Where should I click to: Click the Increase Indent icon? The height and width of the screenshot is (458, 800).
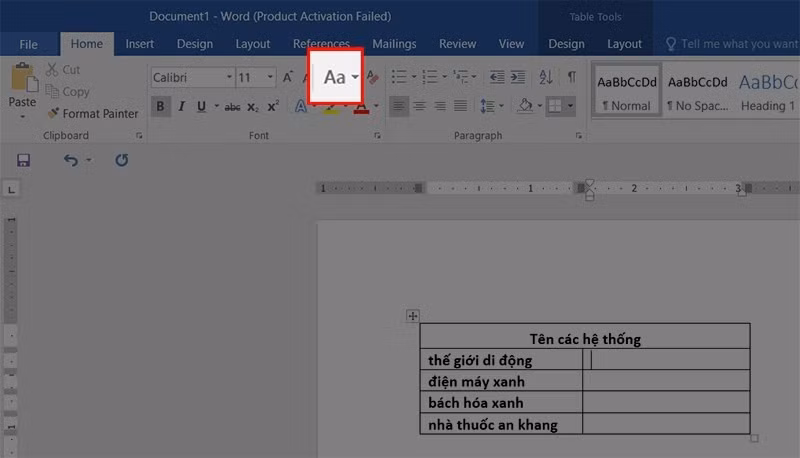pyautogui.click(x=518, y=77)
